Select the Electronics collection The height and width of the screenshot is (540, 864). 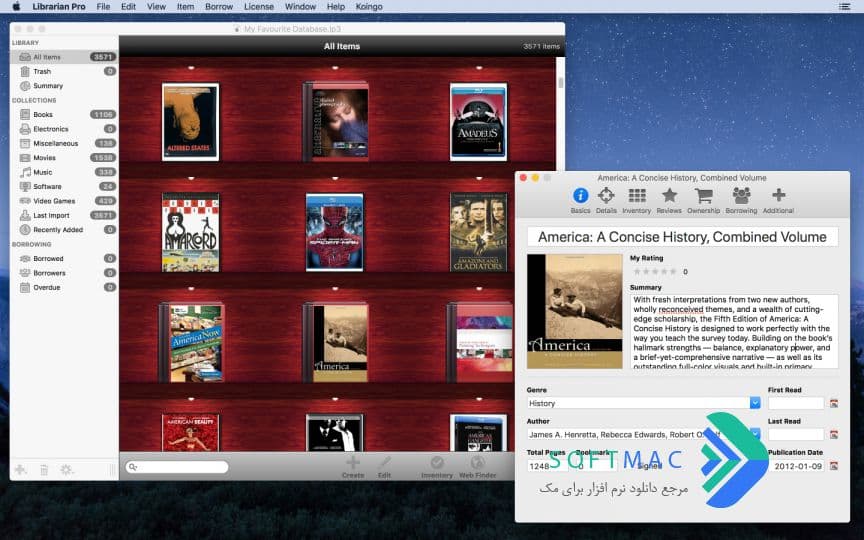[64, 128]
